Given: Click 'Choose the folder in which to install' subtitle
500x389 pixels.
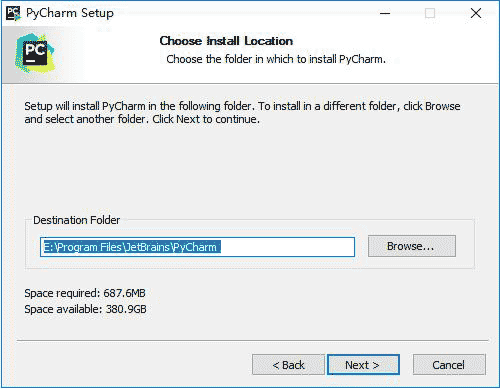Looking at the screenshot, I should (x=276, y=59).
